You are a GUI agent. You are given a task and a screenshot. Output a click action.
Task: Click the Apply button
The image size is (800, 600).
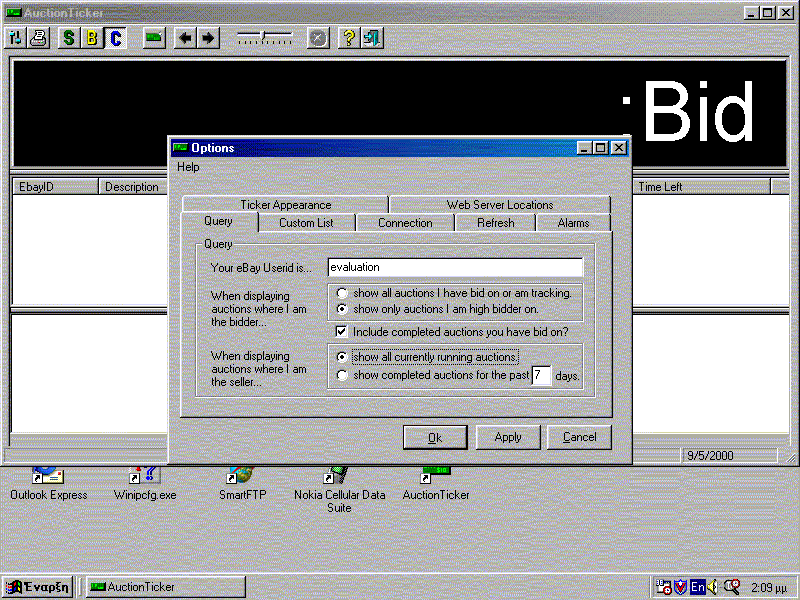508,437
